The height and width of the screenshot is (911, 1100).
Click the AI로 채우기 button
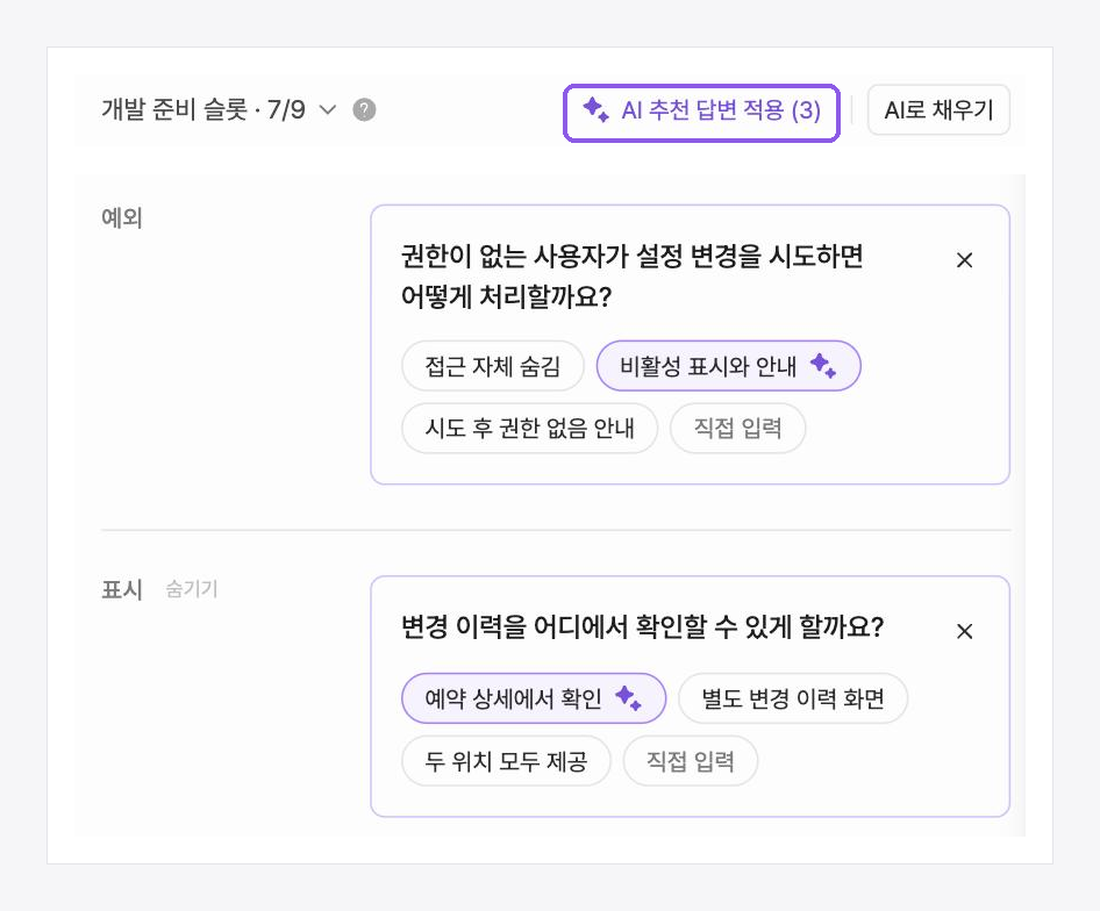point(939,110)
